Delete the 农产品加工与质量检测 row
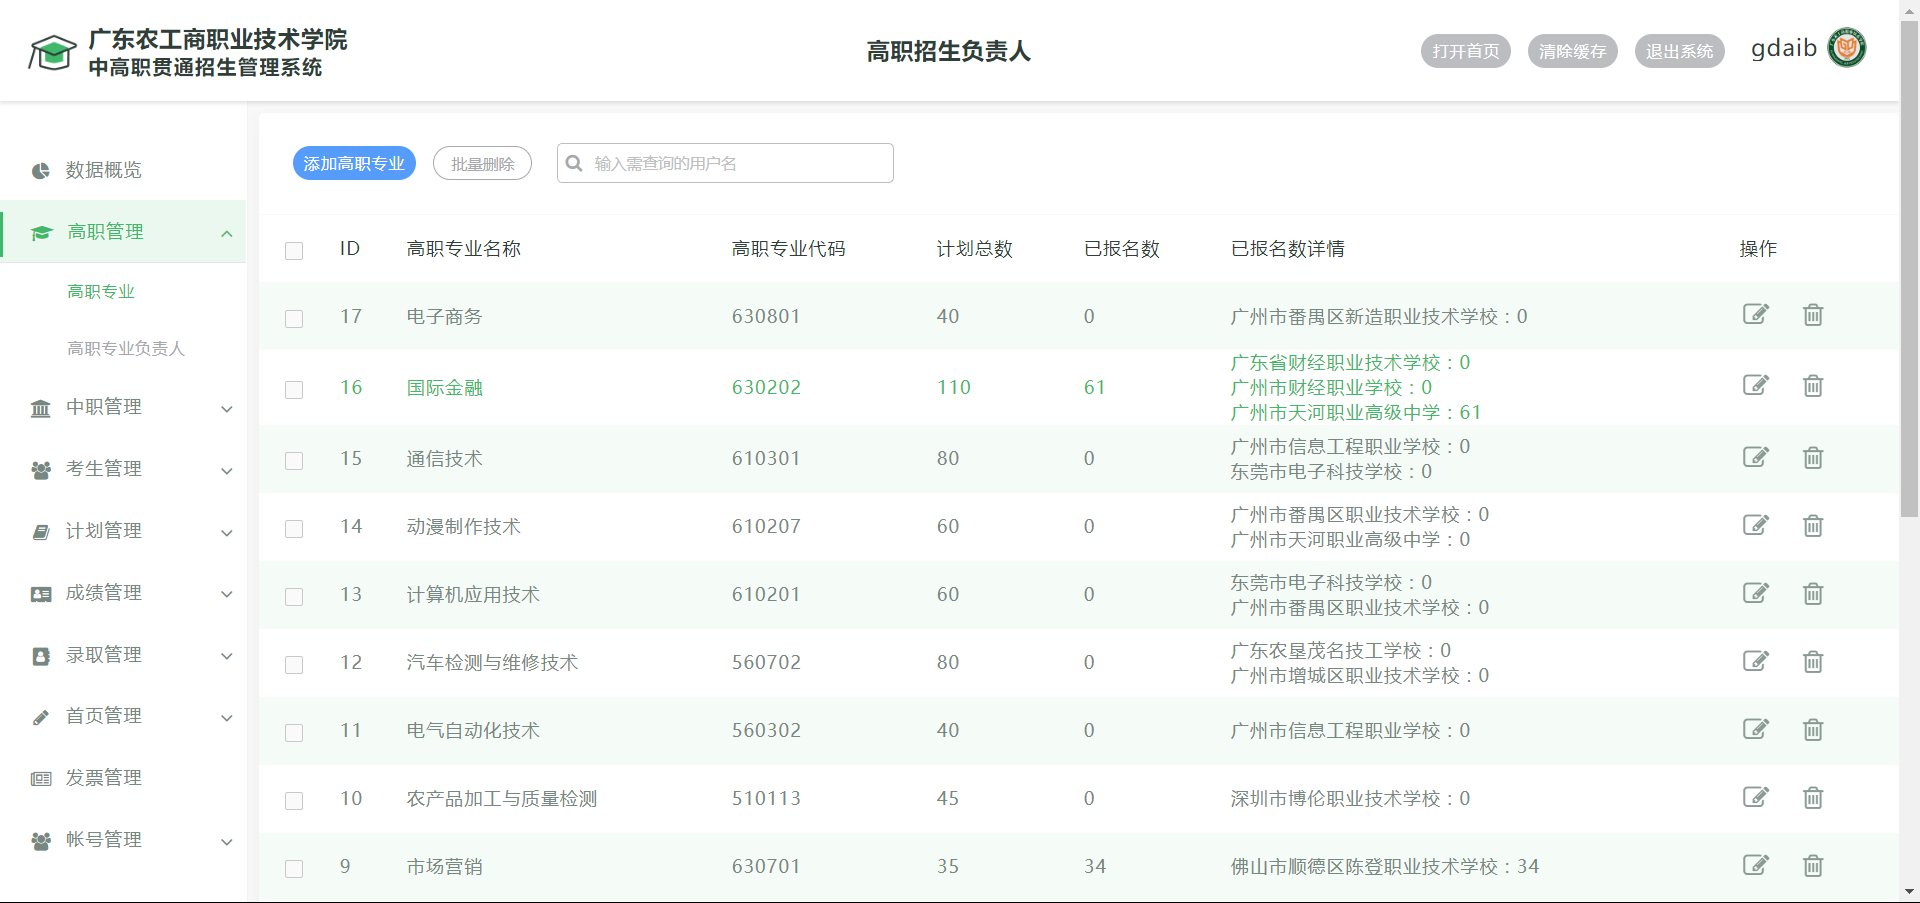The width and height of the screenshot is (1920, 903). [1813, 798]
